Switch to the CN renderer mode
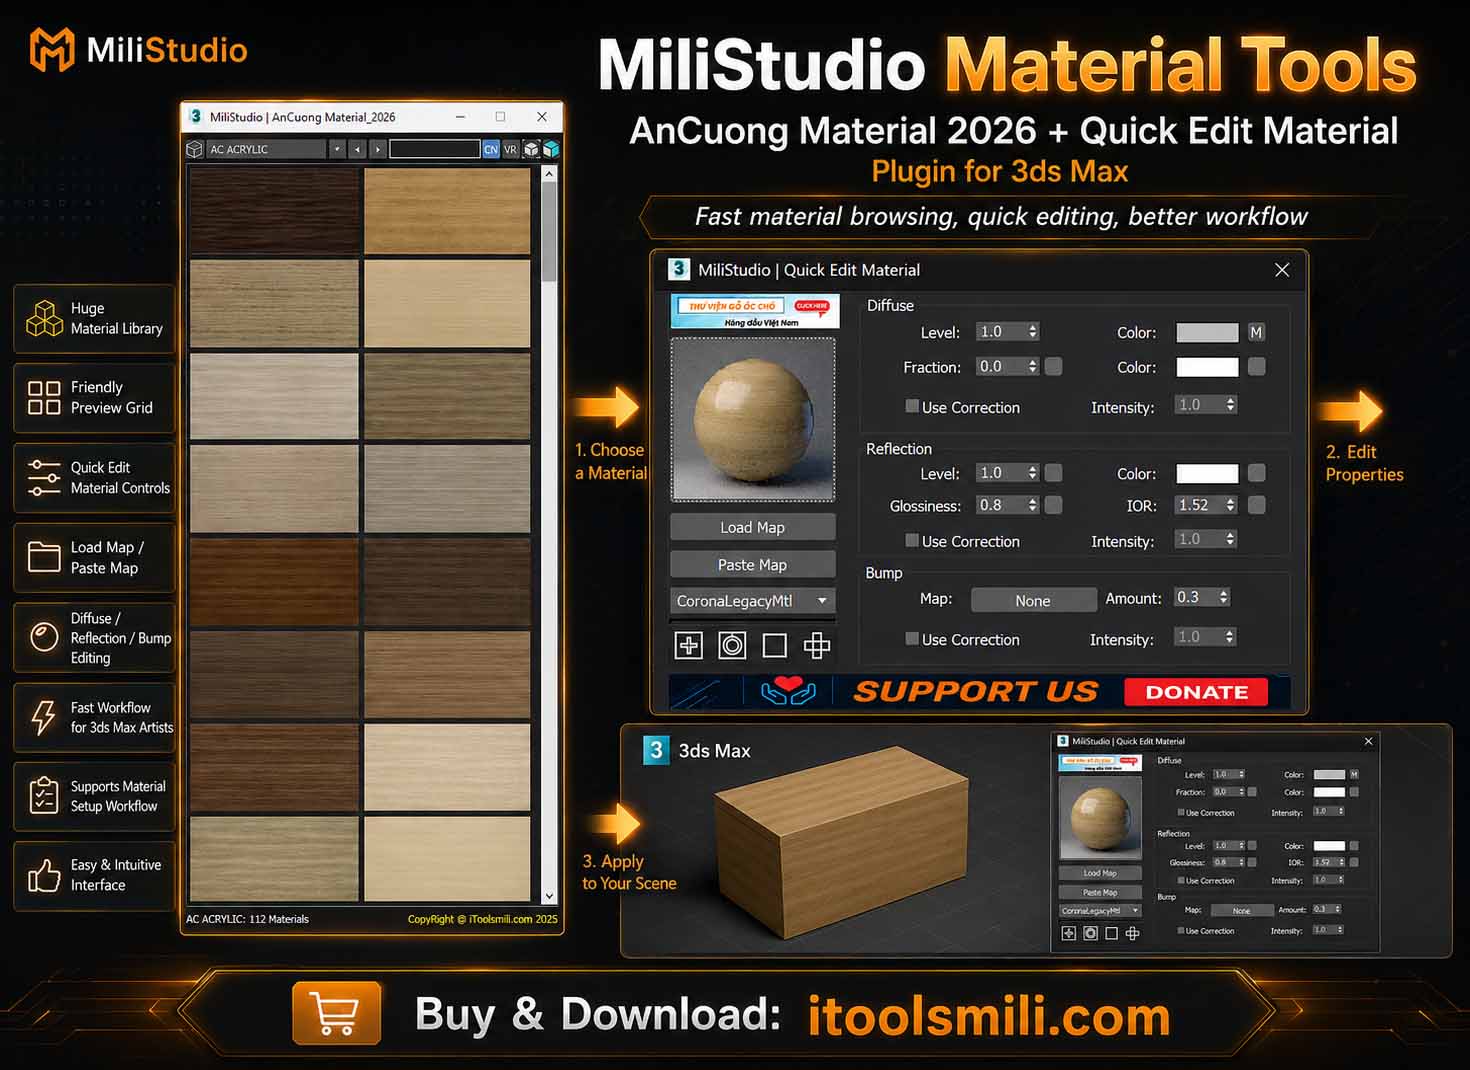The height and width of the screenshot is (1070, 1470). coord(491,149)
